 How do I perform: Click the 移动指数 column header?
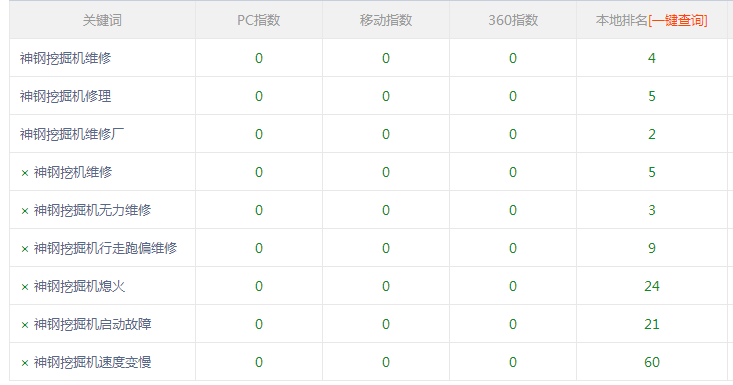tap(386, 20)
